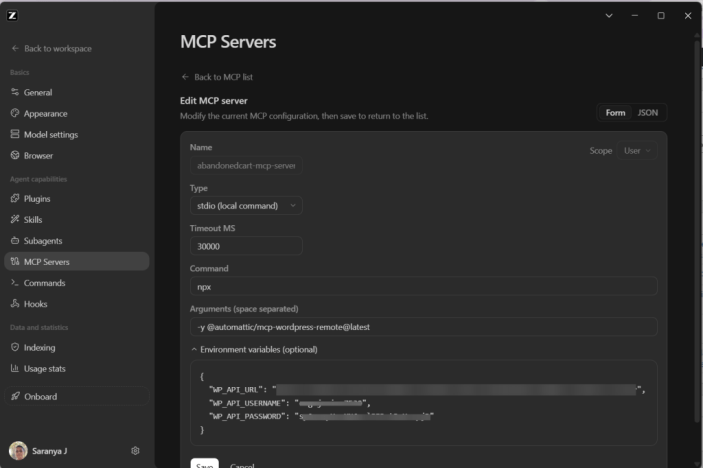Click the Browser globe icon
Screen dimensions: 703x468
[15, 155]
